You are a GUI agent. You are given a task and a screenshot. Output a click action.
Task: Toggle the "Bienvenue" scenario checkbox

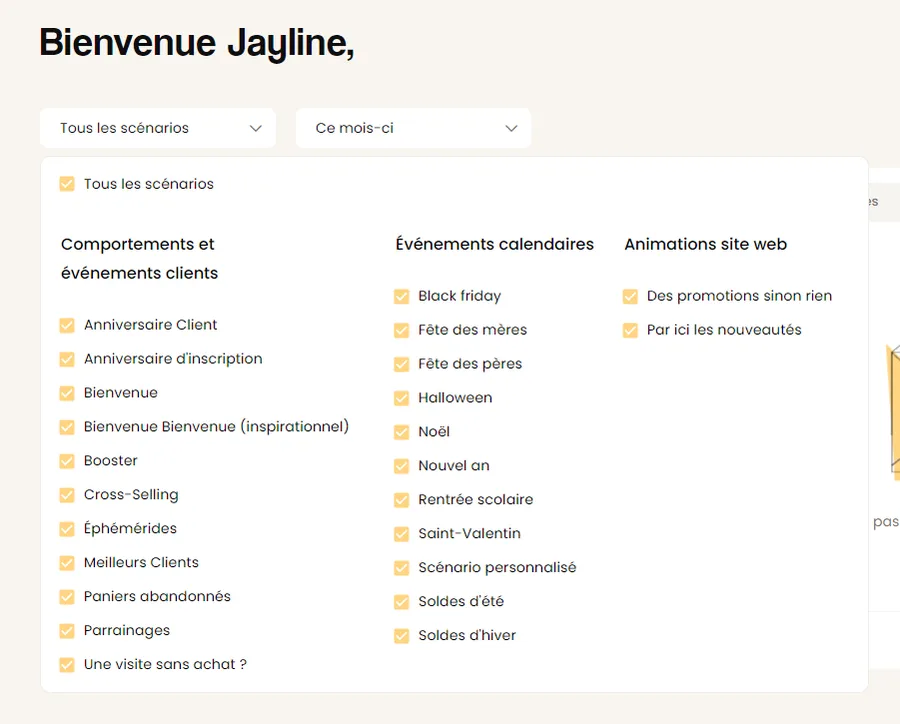click(67, 393)
